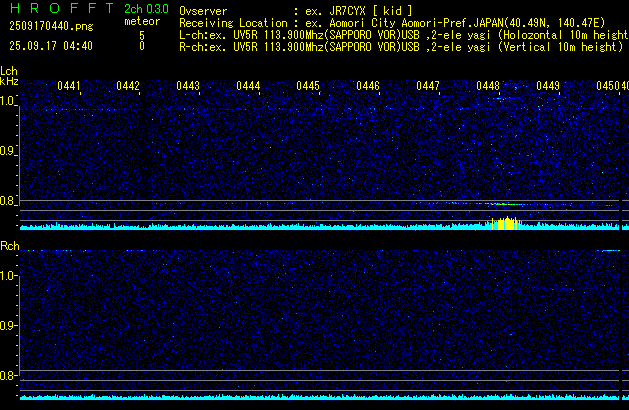
Task: Click the 0441 time marker
Action: [x=69, y=86]
